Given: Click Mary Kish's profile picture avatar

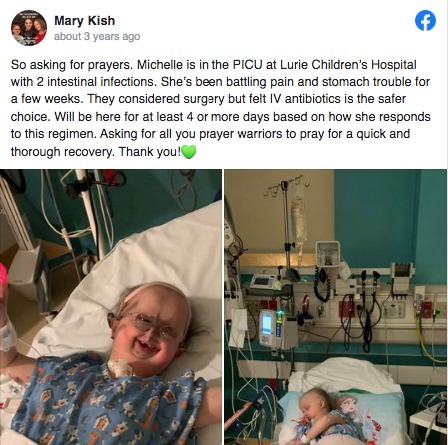Looking at the screenshot, I should tap(29, 28).
